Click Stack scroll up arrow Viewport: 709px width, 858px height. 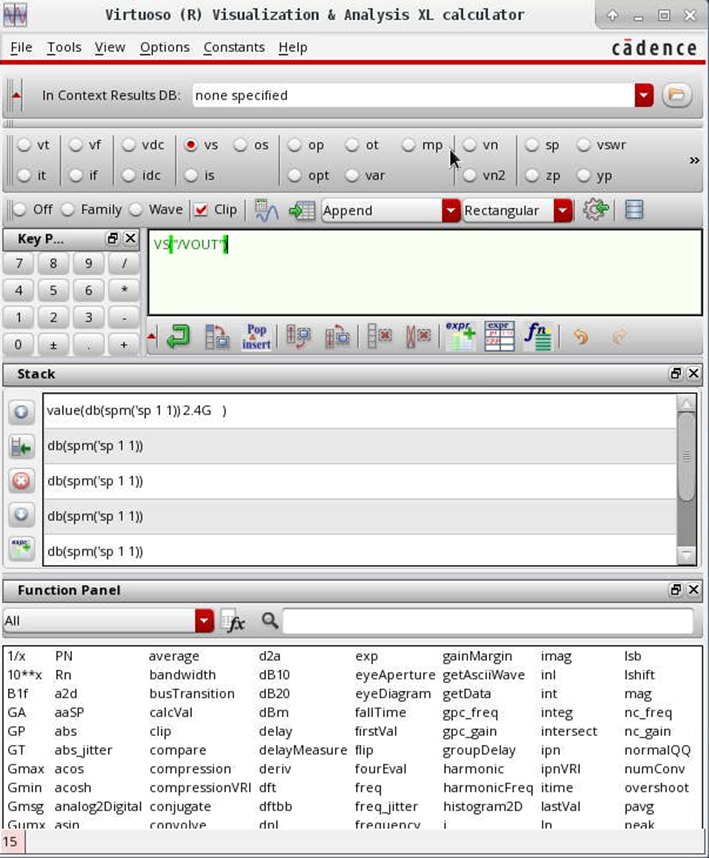click(x=686, y=403)
